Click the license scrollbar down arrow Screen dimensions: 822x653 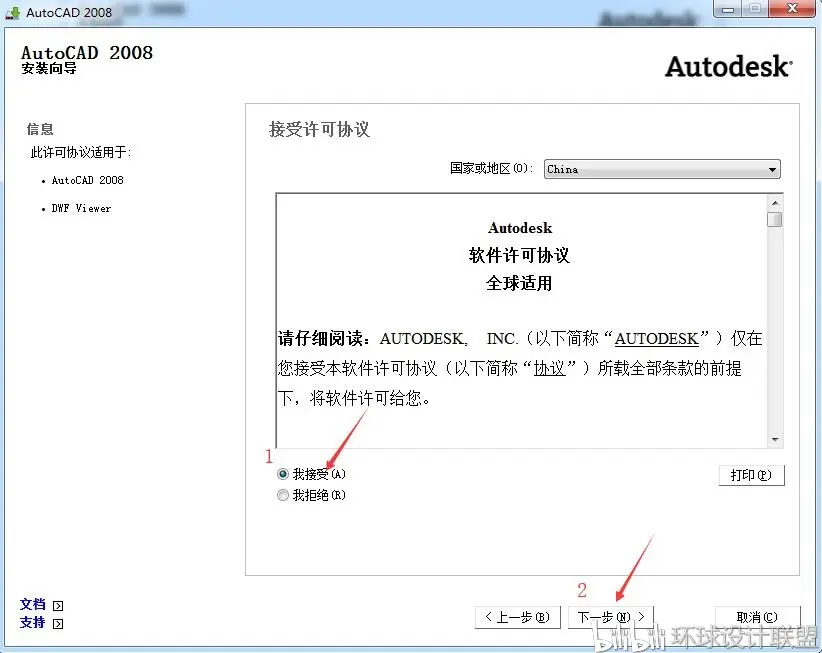click(775, 440)
